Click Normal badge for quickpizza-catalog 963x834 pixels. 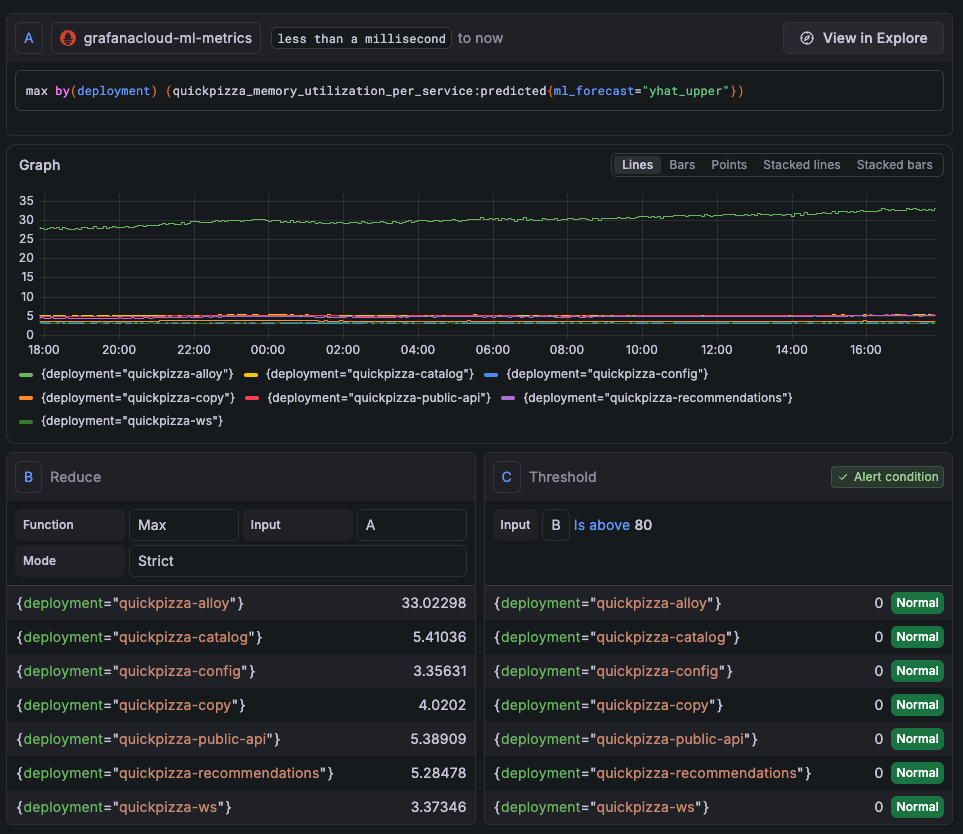(917, 637)
